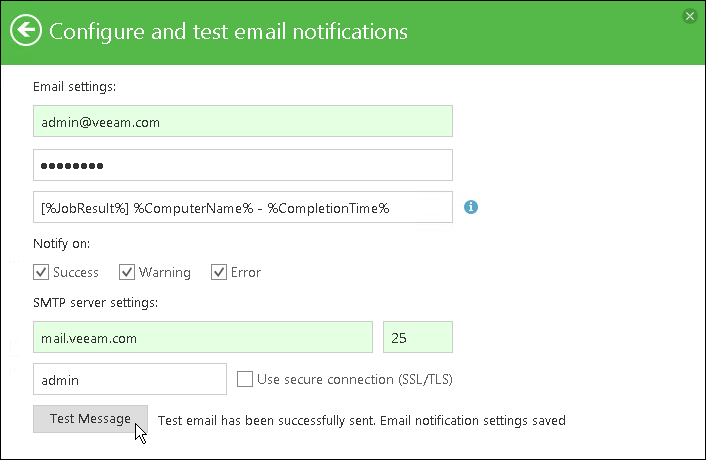Click the "SMTP server settings:" label
Screen dimensions: 706x460
click(x=97, y=302)
